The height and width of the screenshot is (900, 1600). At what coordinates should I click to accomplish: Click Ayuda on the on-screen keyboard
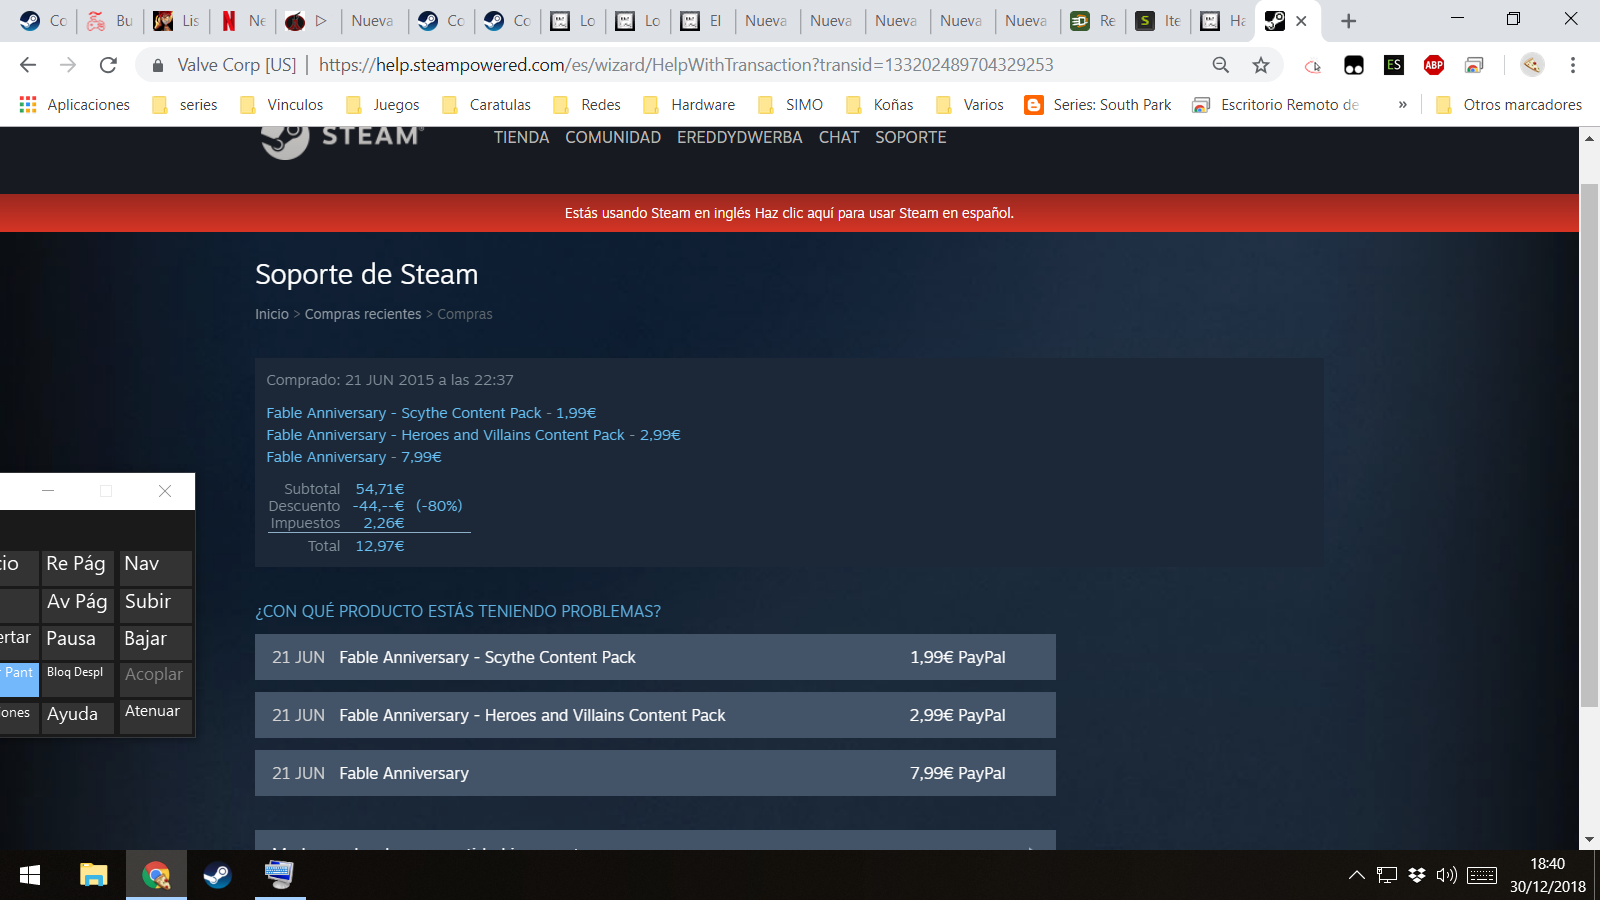tap(76, 716)
